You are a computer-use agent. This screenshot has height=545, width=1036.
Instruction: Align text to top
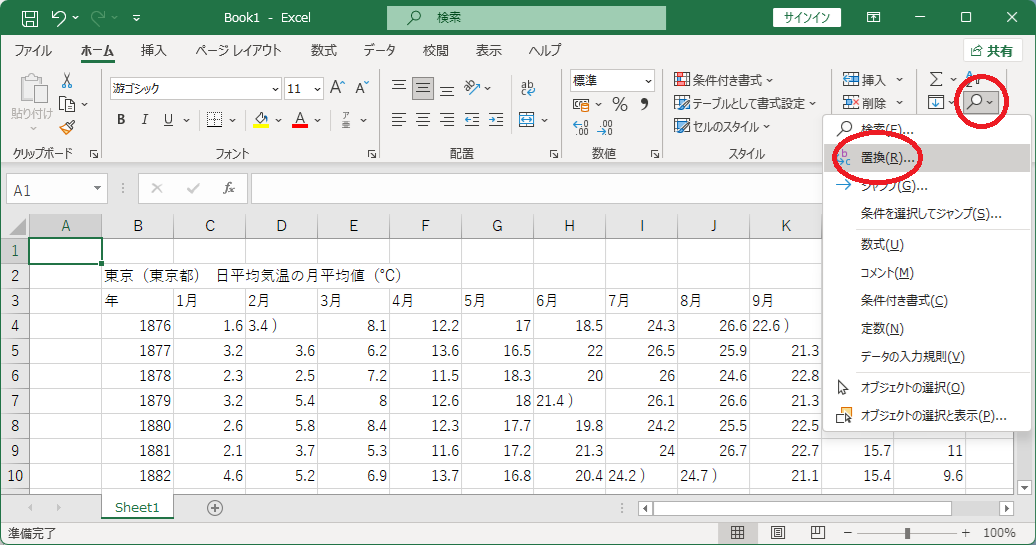(x=398, y=87)
